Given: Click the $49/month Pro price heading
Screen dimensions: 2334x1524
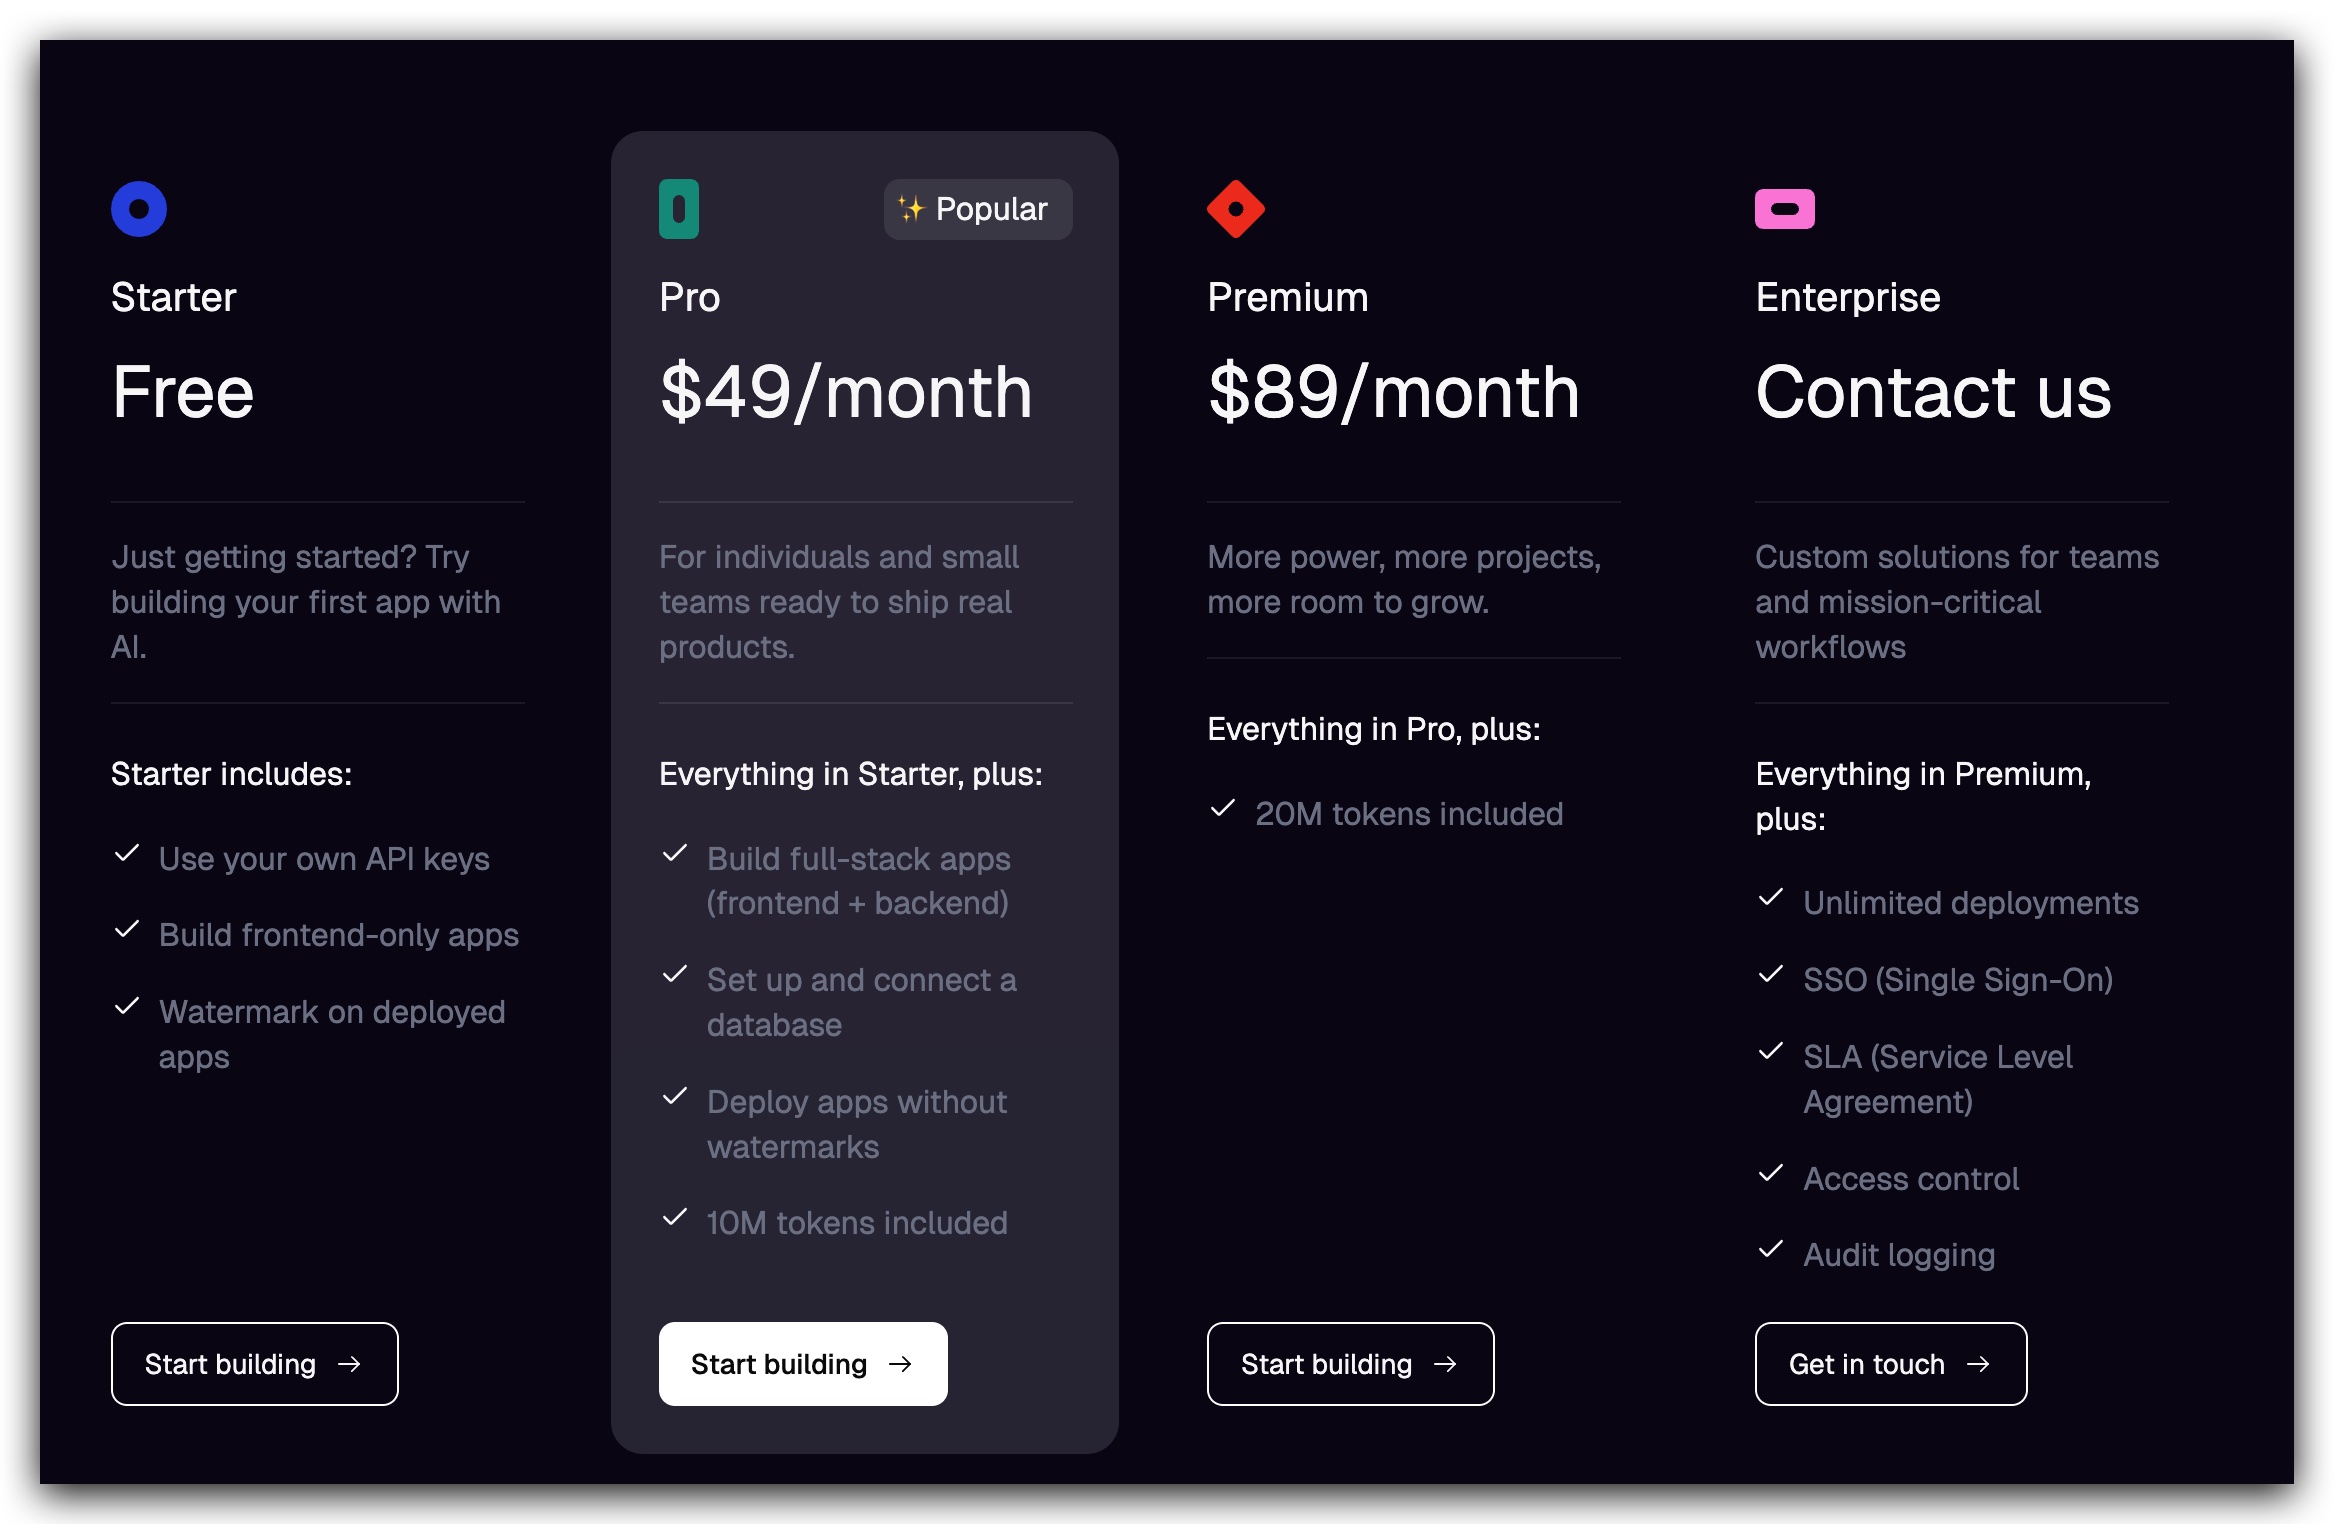Looking at the screenshot, I should pyautogui.click(x=846, y=392).
